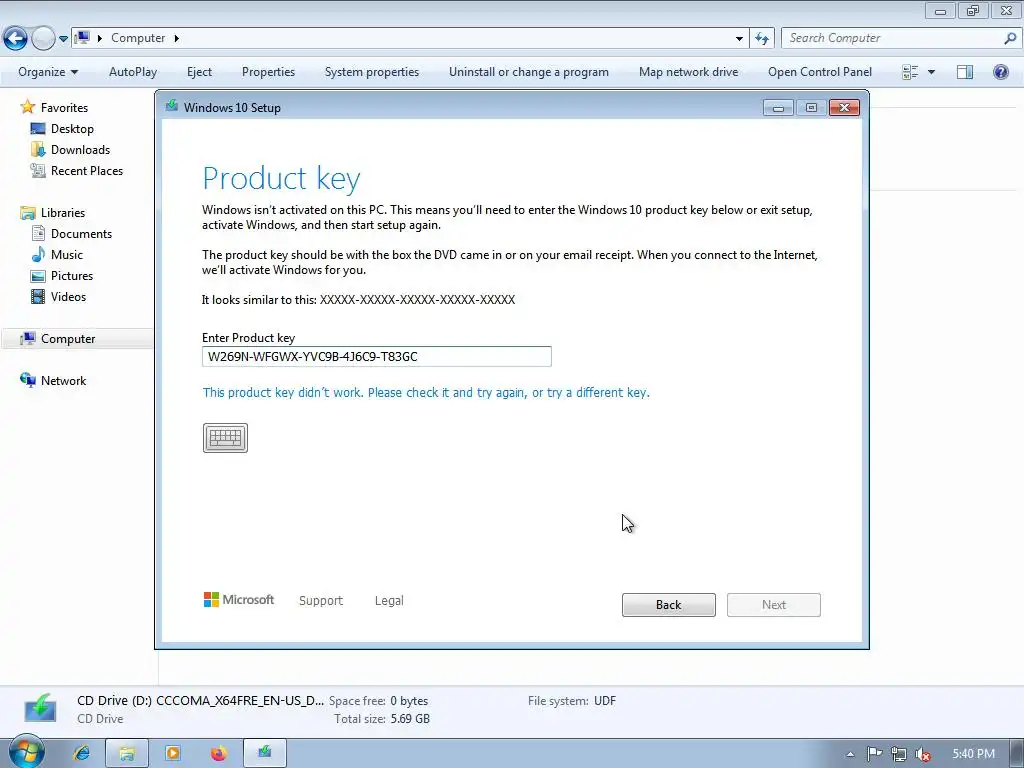This screenshot has height=768, width=1024.
Task: Launch Internet Explorer from taskbar
Action: point(82,753)
